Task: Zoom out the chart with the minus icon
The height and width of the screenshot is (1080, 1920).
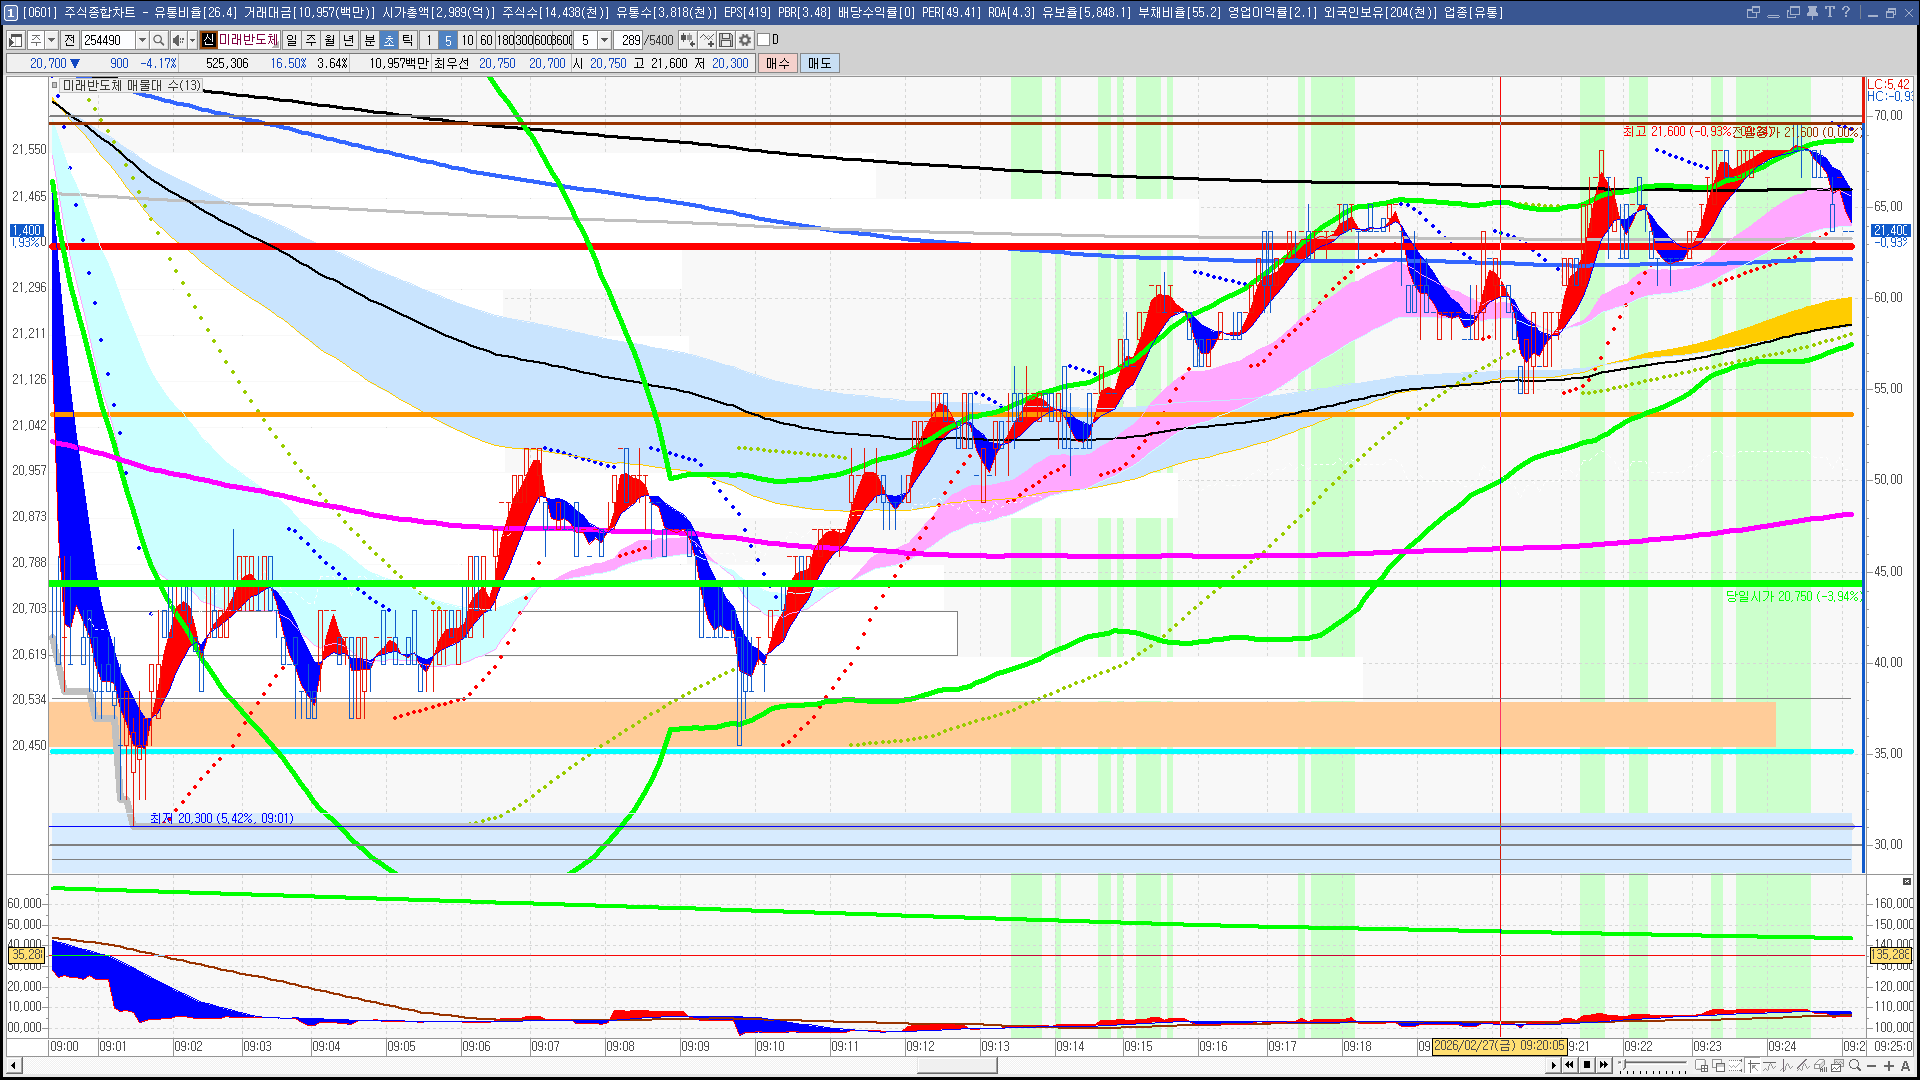Action: [1871, 1065]
